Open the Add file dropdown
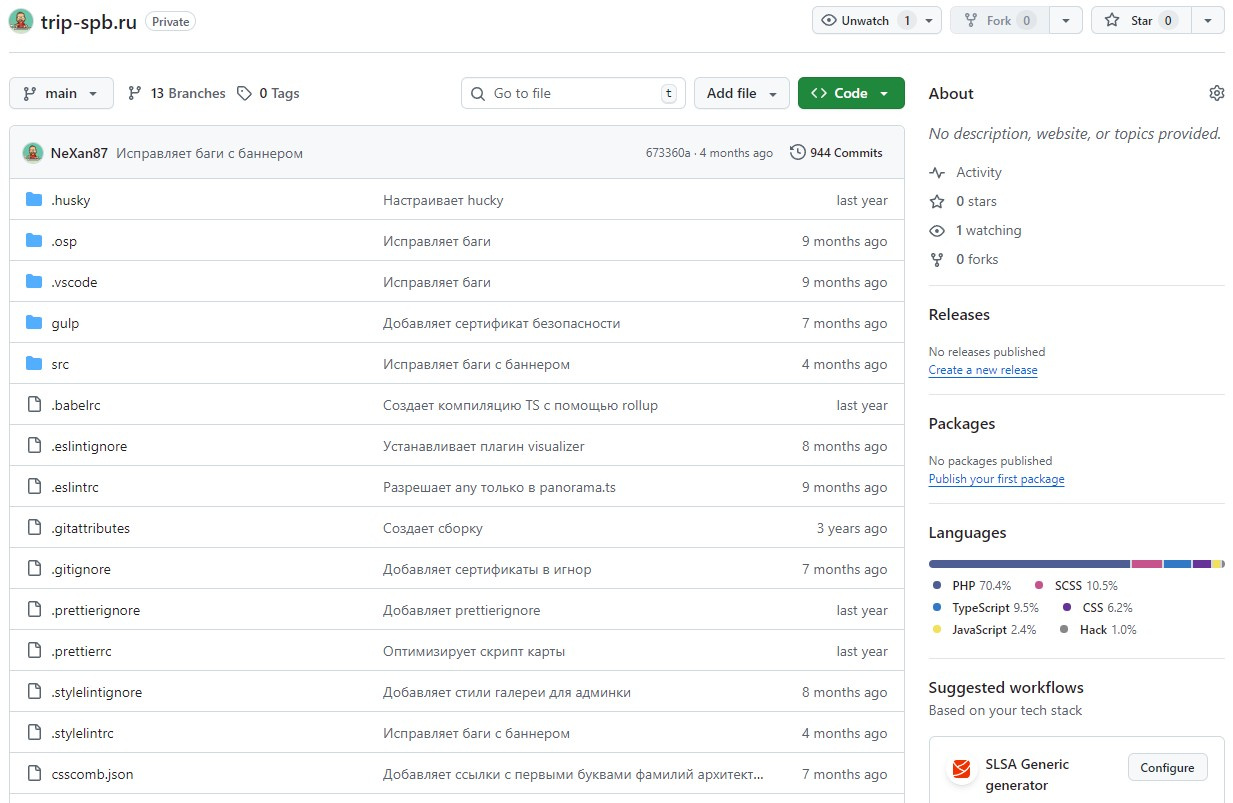The height and width of the screenshot is (803, 1233). pos(741,93)
